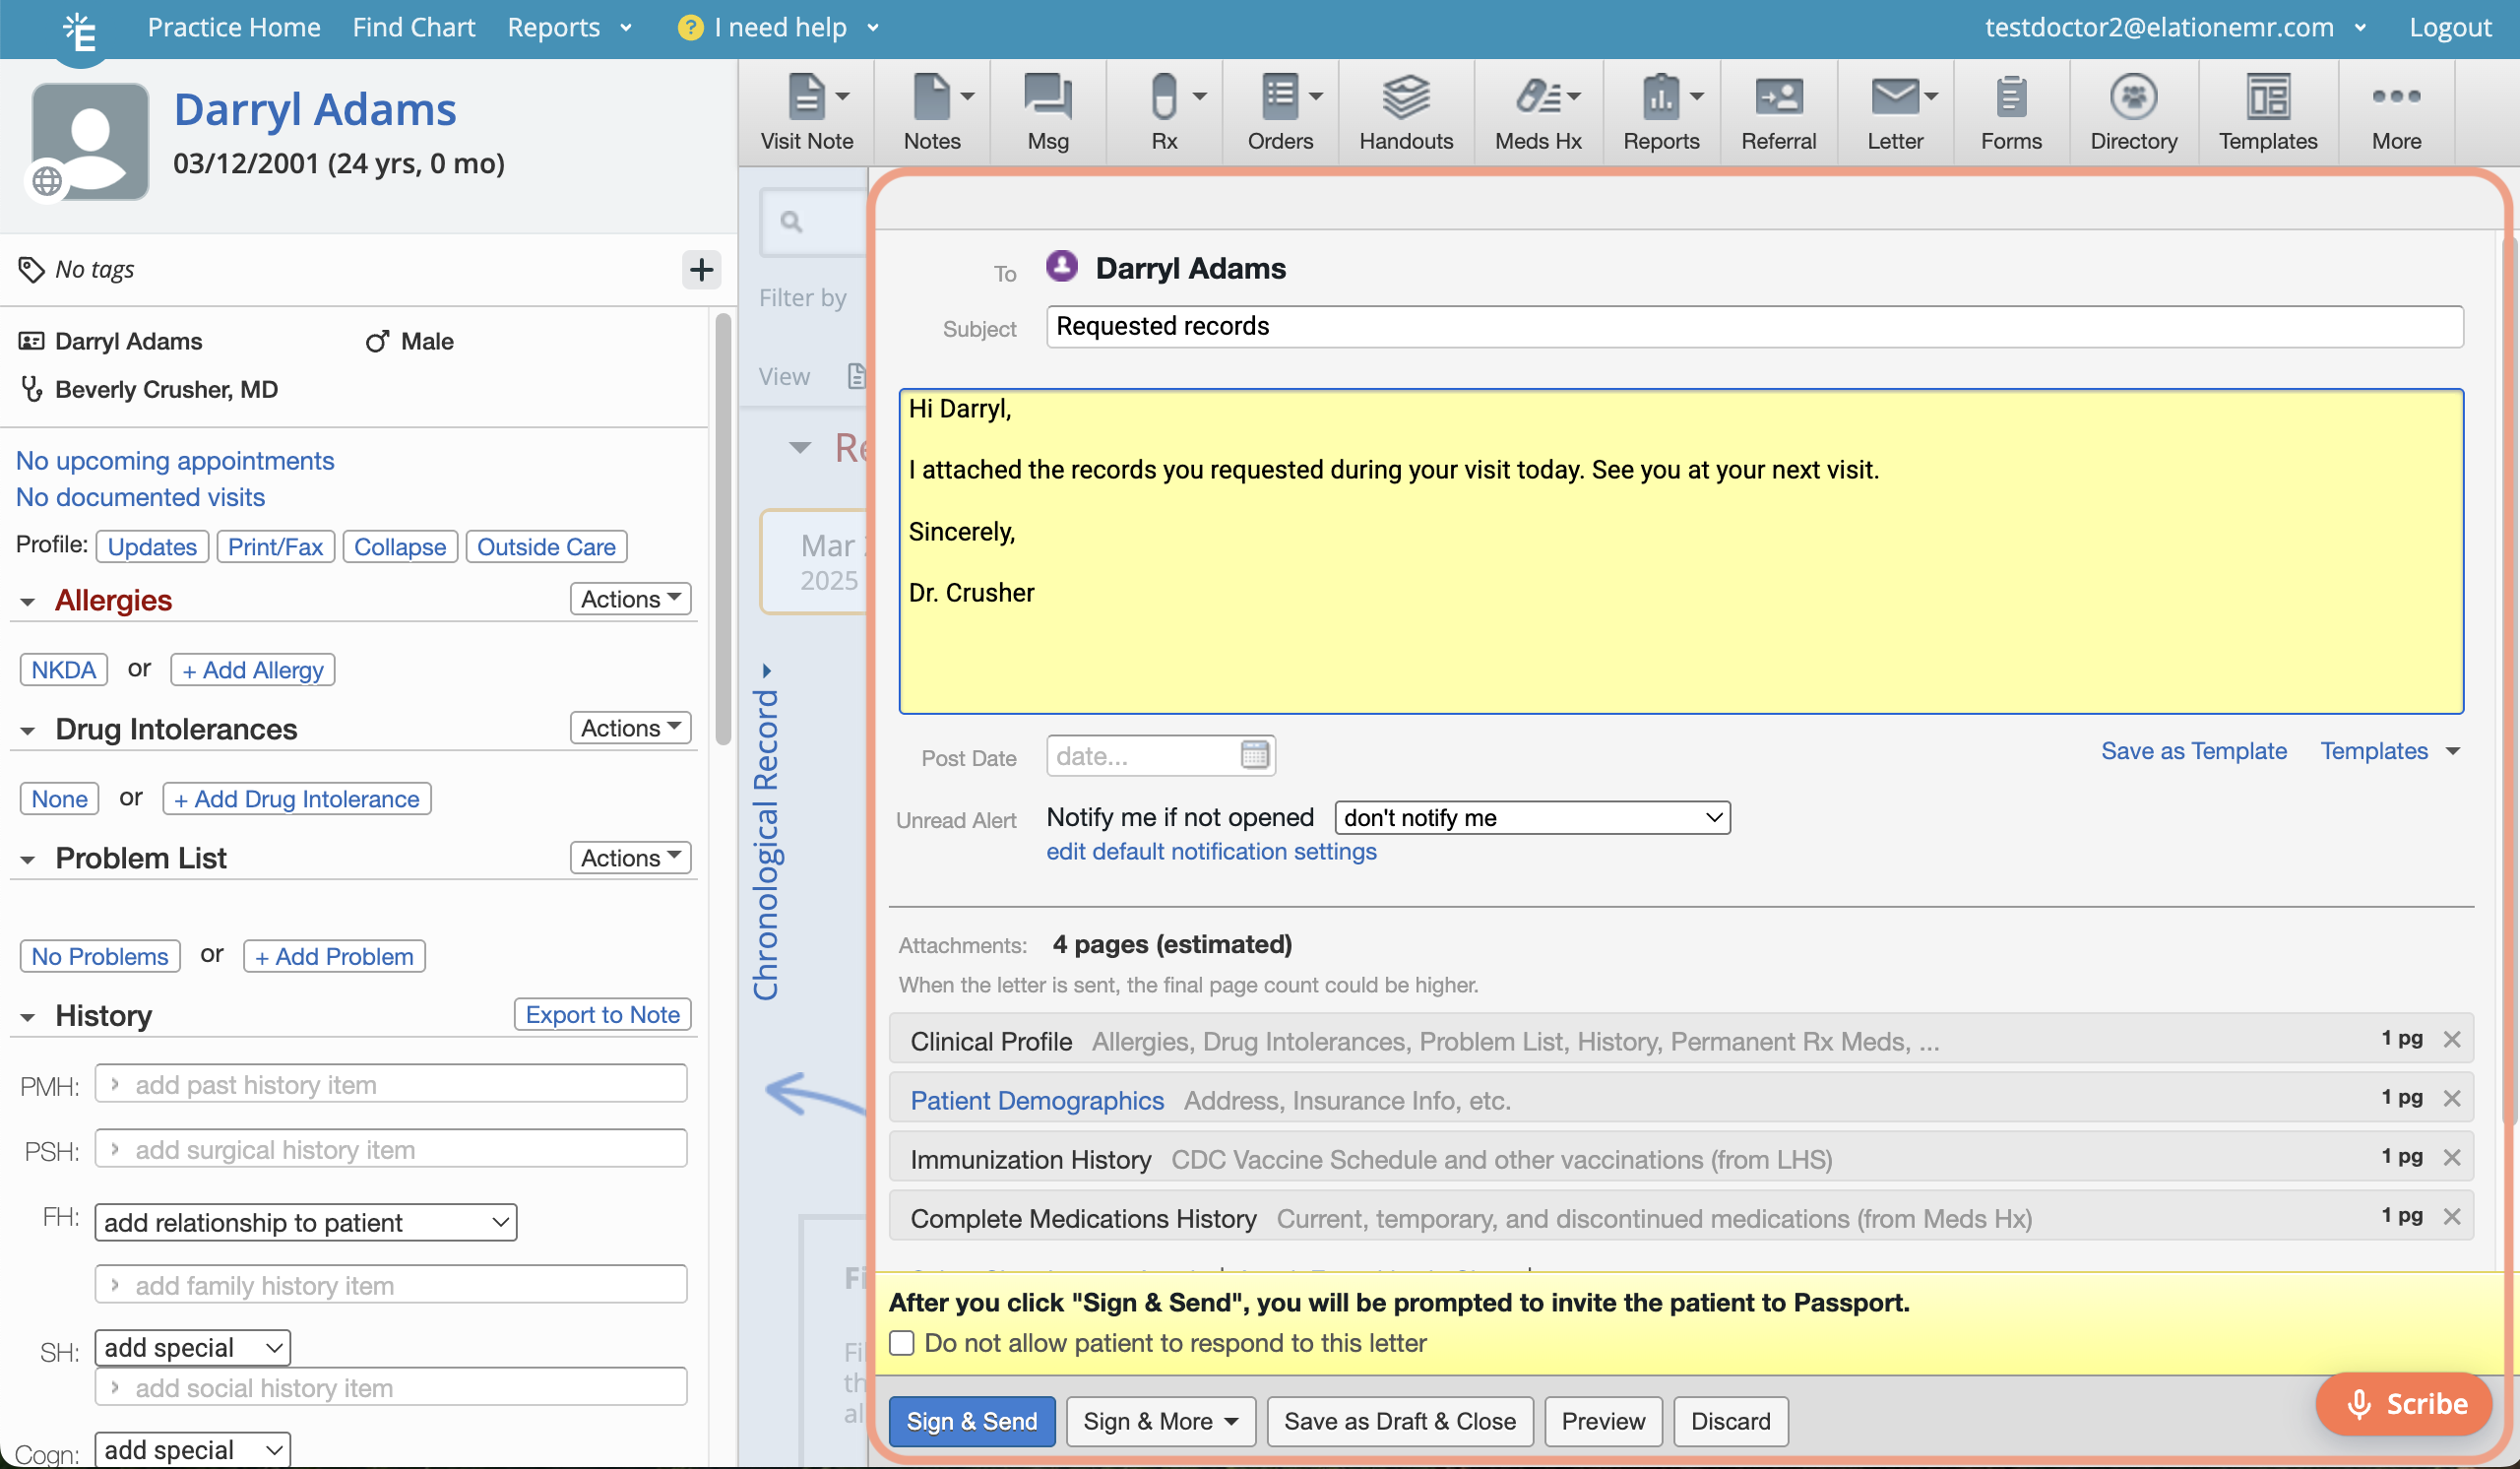Open the Reports top menu

tap(569, 27)
